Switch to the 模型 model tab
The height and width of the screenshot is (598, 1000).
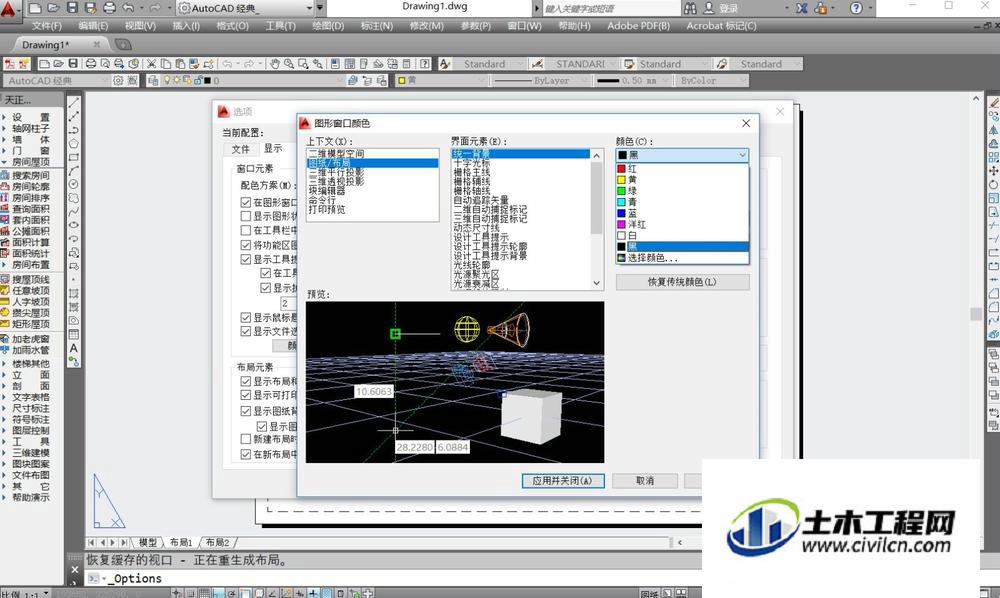click(147, 543)
